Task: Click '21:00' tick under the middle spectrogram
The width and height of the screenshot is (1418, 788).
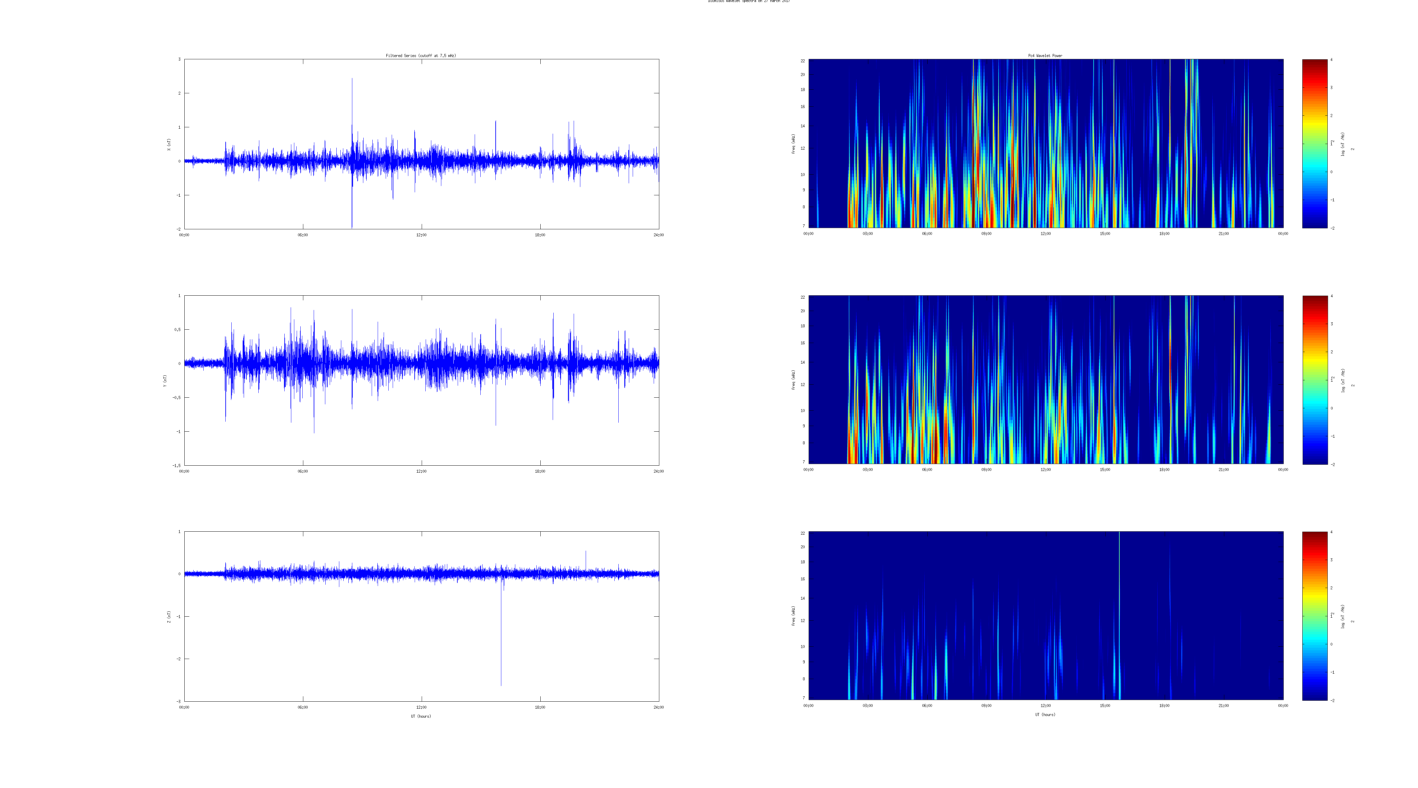Action: (x=1223, y=470)
